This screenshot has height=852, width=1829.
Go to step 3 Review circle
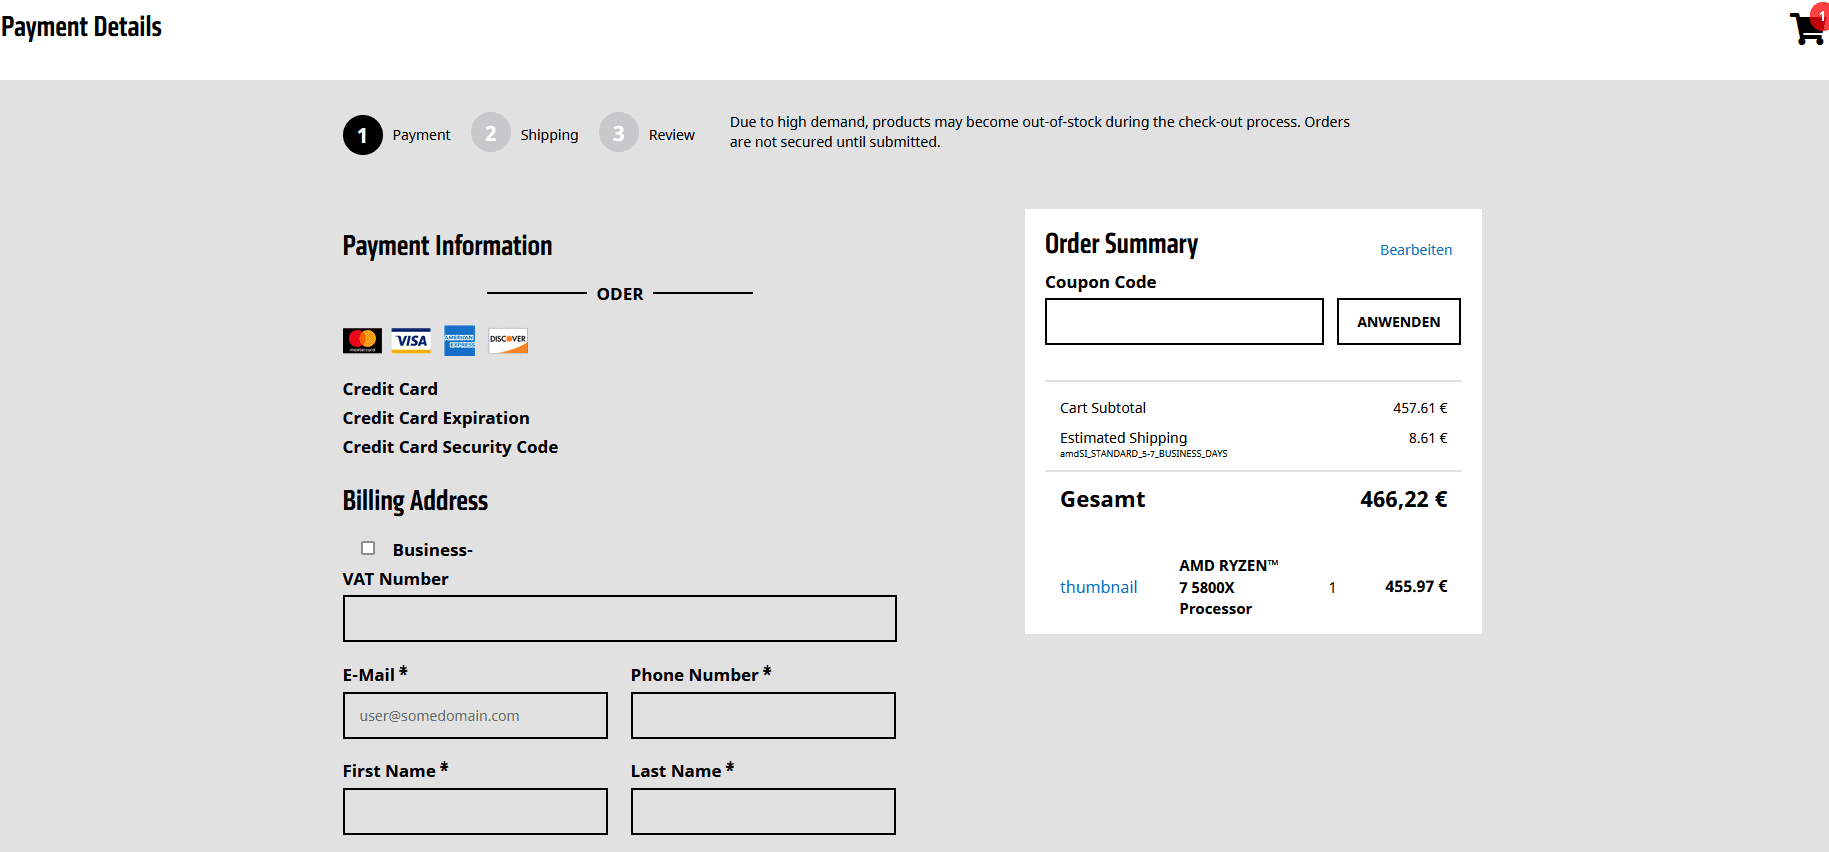tap(618, 133)
